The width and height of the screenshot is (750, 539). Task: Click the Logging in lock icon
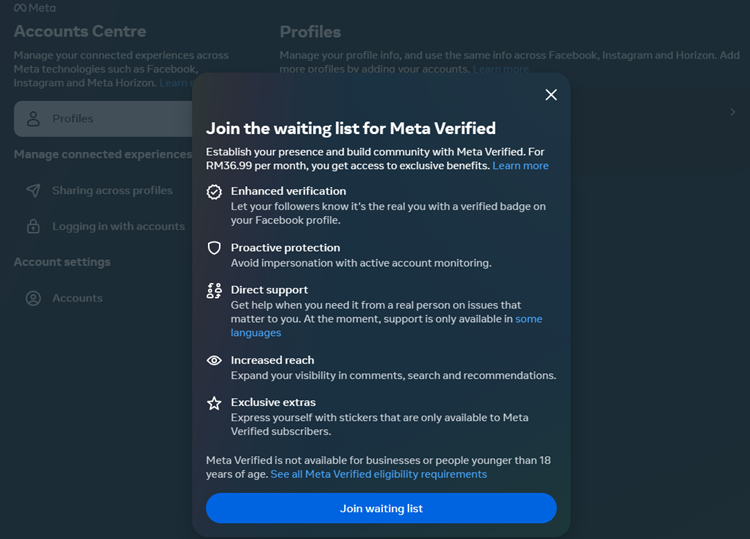(33, 226)
